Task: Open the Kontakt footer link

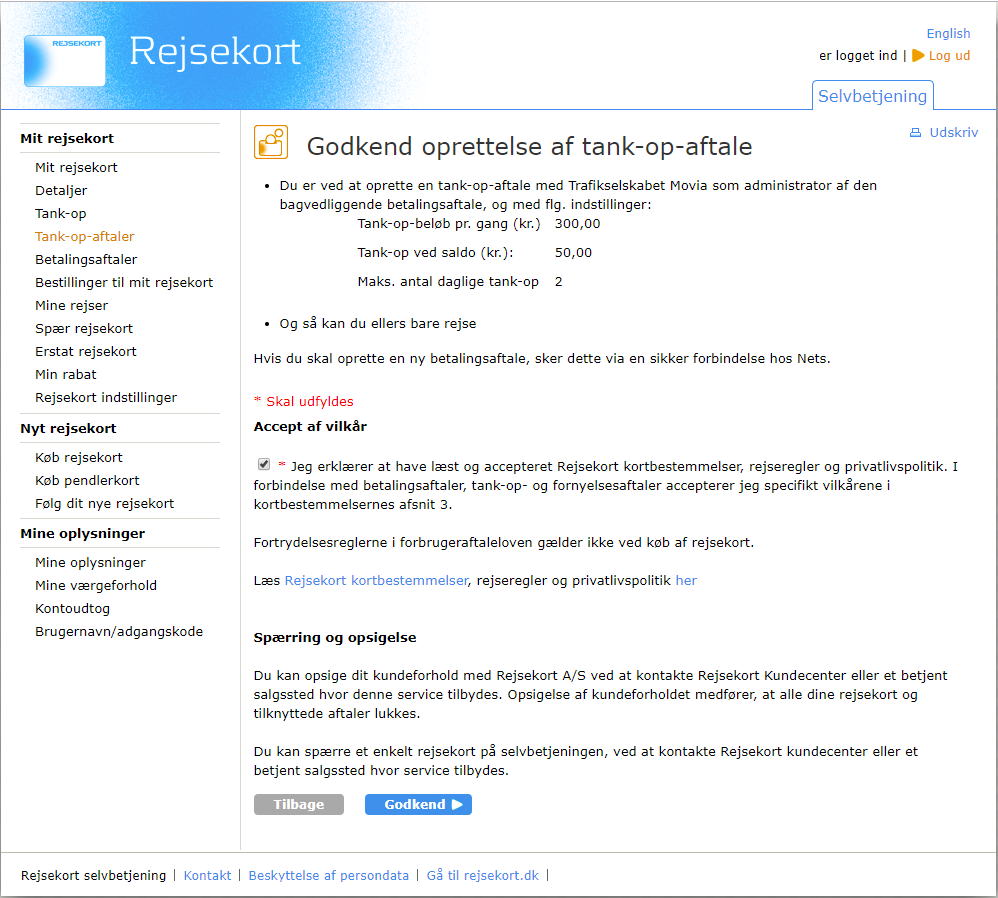Action: [x=207, y=875]
